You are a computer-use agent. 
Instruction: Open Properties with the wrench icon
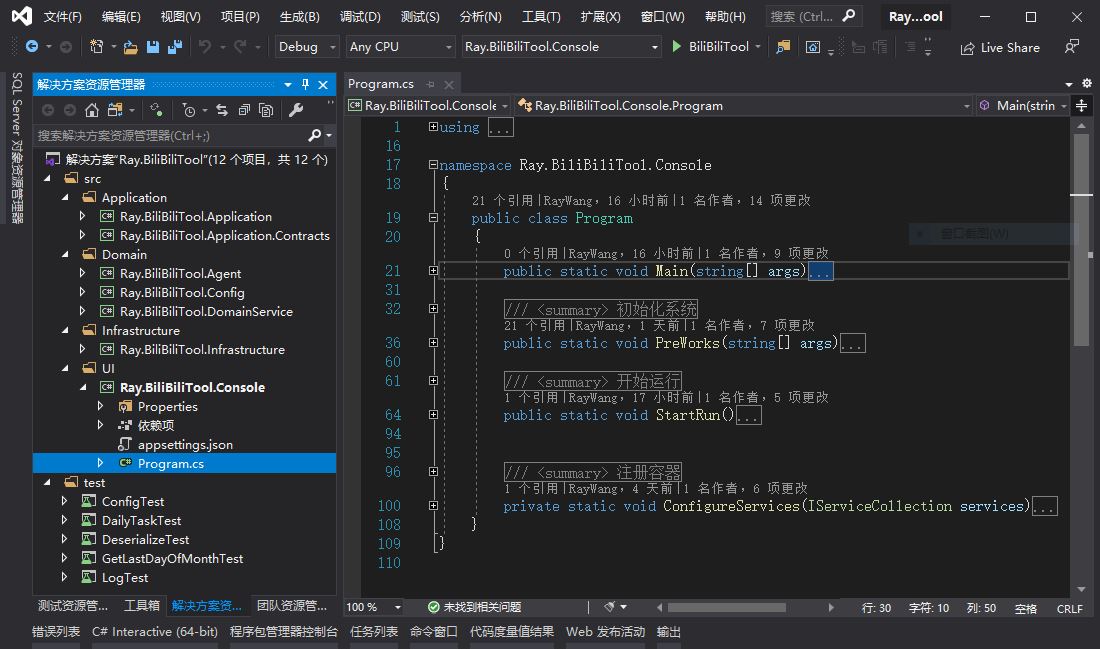pyautogui.click(x=296, y=110)
